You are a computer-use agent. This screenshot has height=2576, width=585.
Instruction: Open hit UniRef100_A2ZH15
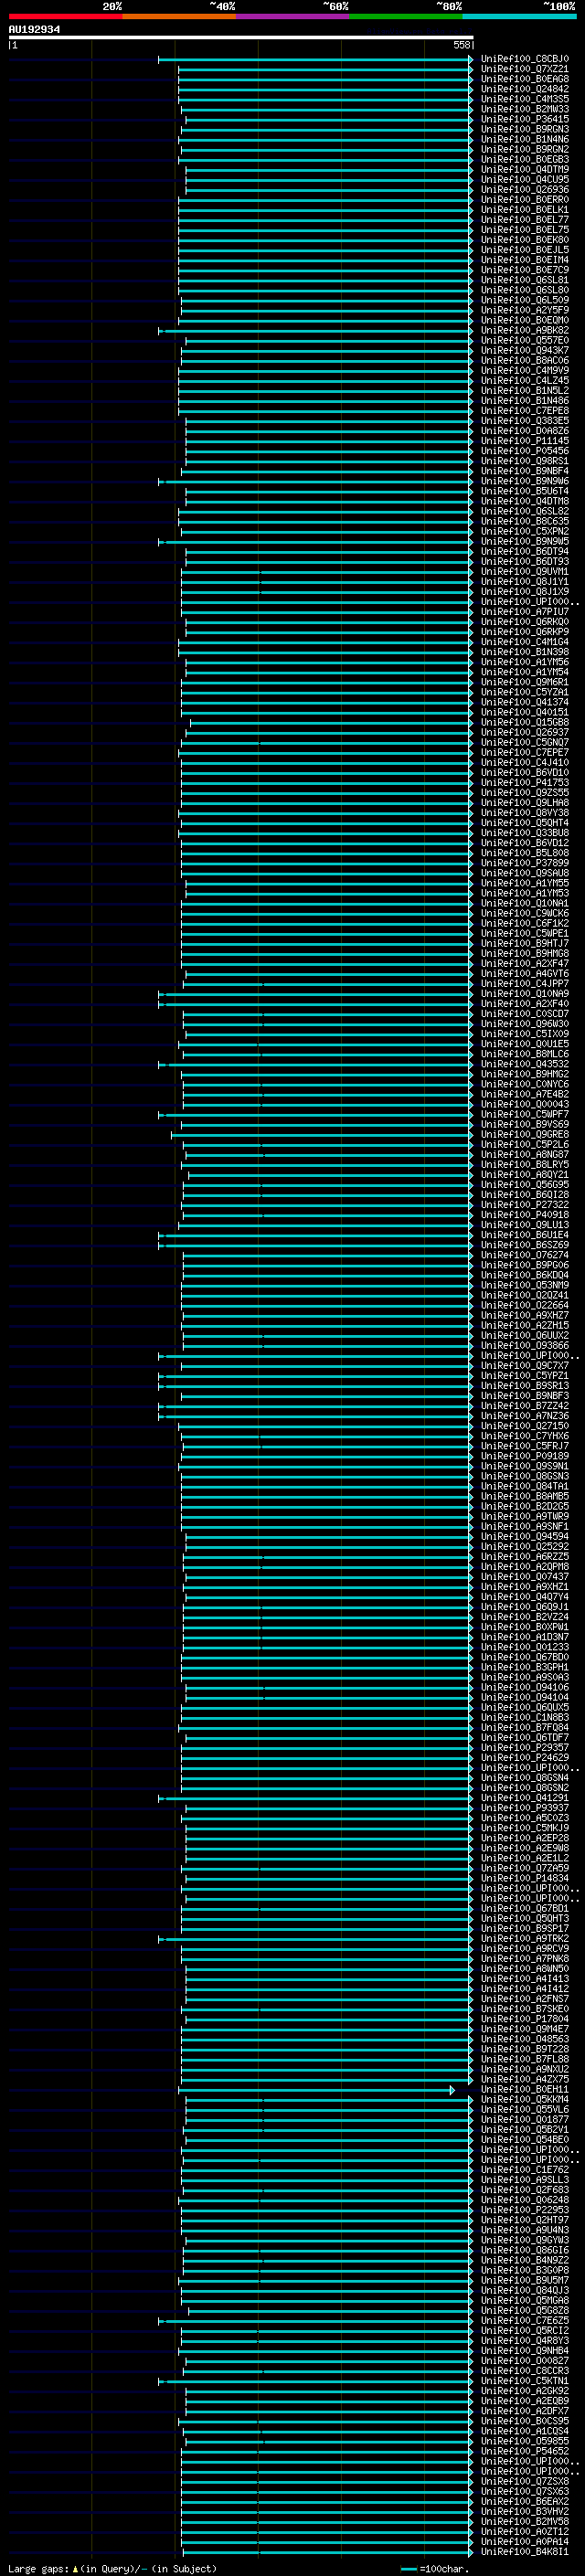coord(524,1326)
